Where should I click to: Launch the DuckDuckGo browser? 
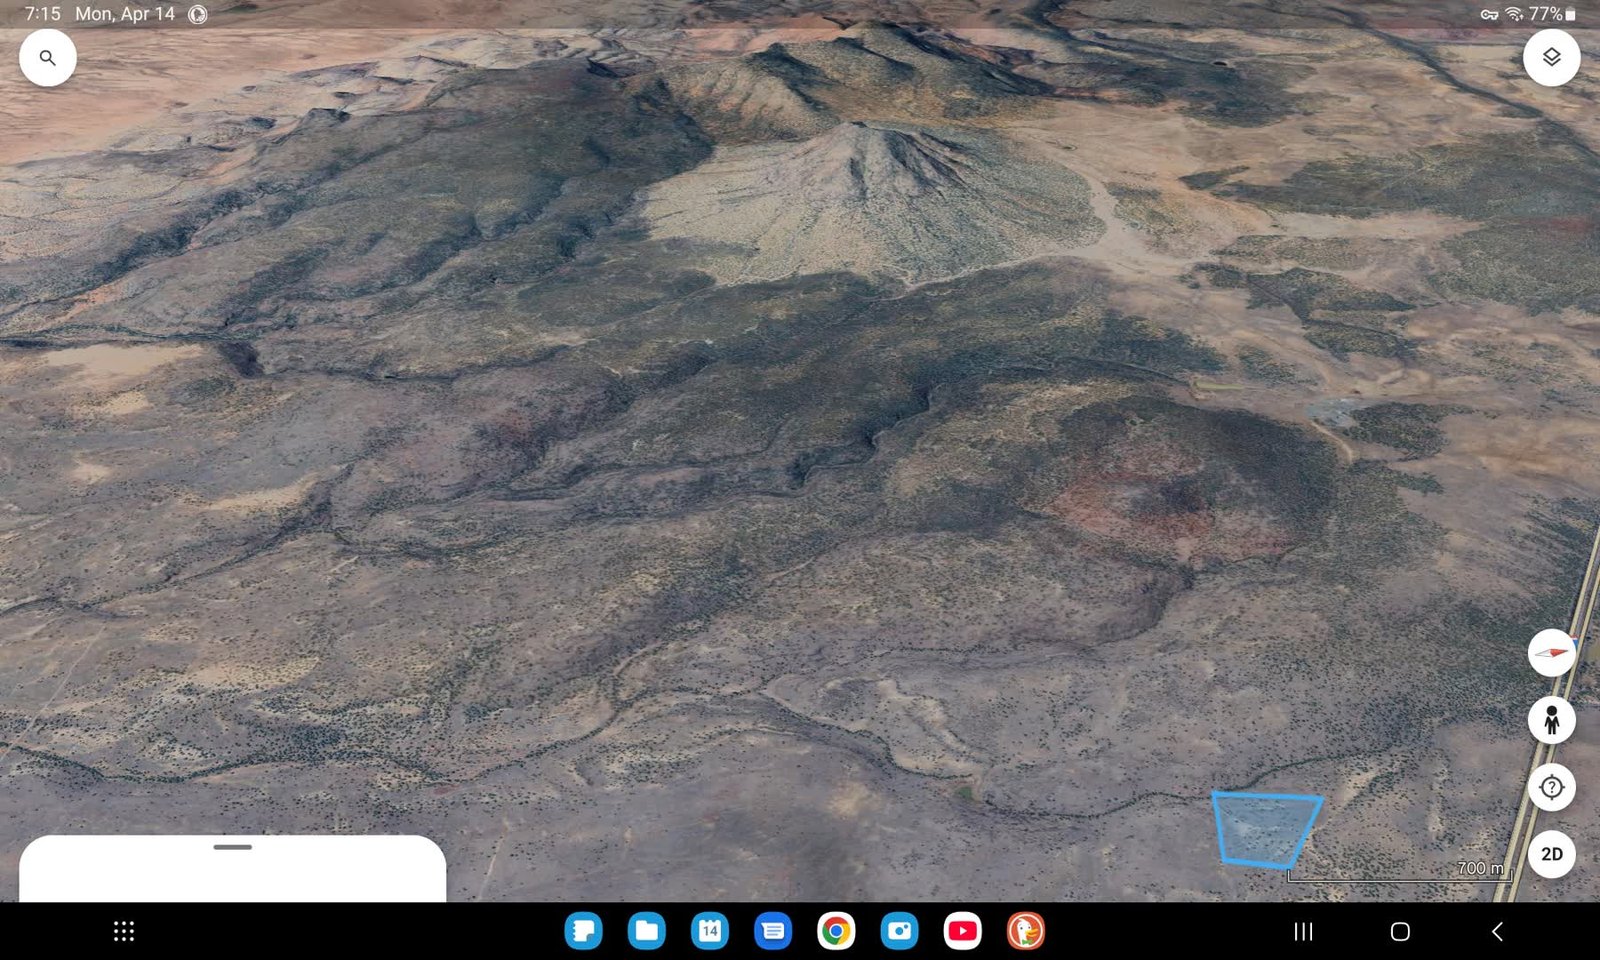1025,932
